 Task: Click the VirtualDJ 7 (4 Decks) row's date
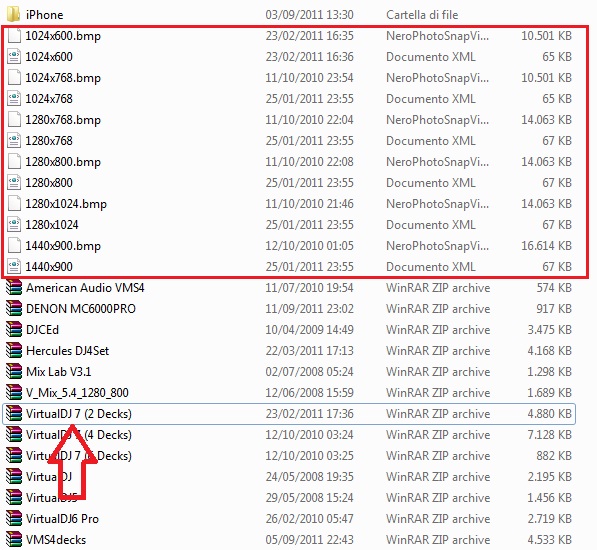click(310, 435)
